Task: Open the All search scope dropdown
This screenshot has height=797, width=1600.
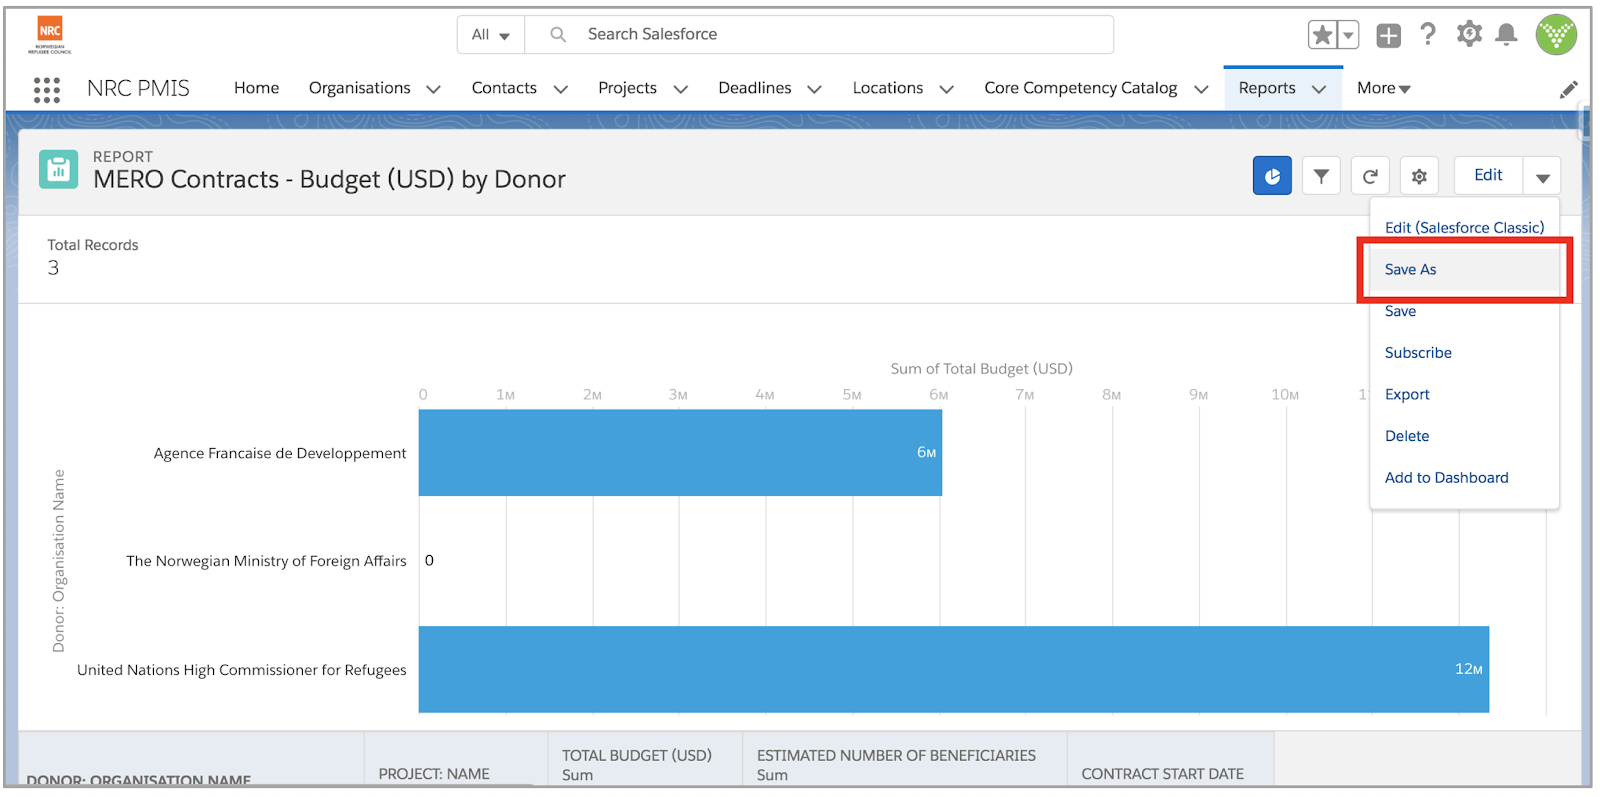Action: tap(491, 35)
